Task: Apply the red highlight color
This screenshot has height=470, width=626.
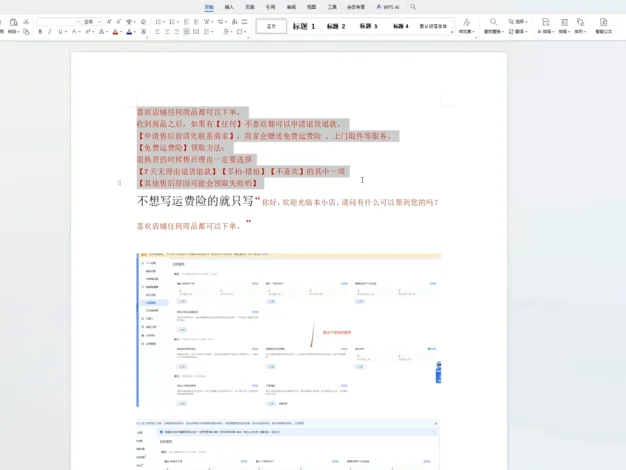Action: [115, 32]
